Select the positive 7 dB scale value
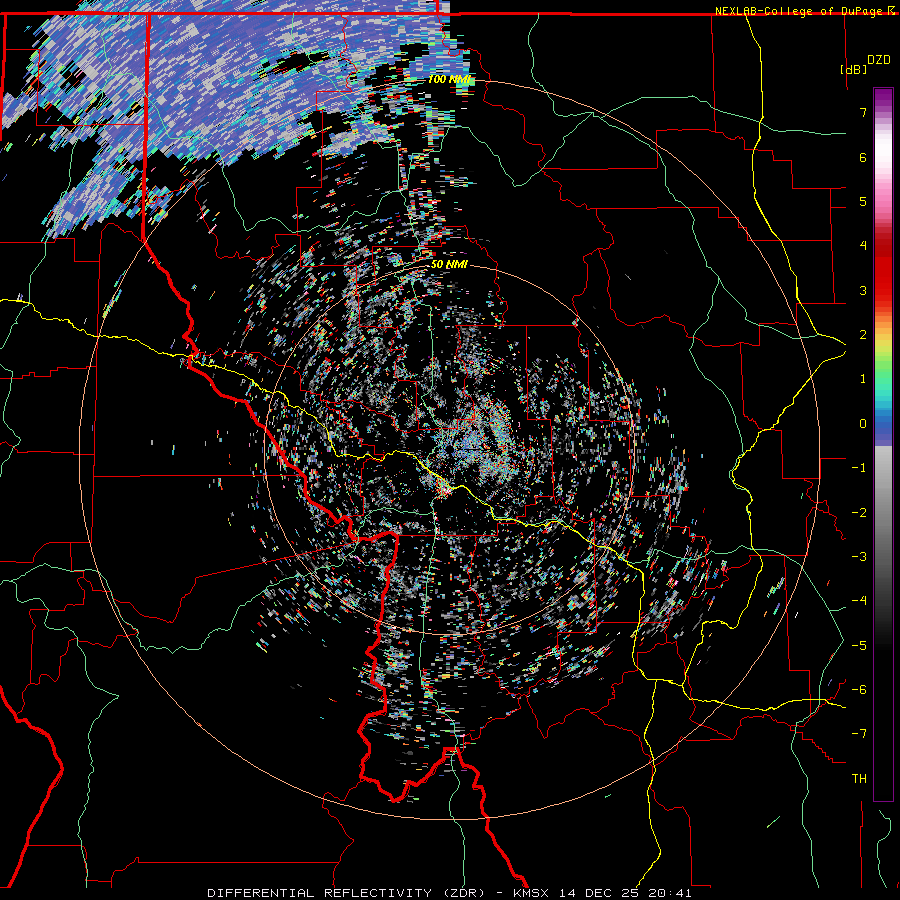900x900 pixels. coord(863,112)
